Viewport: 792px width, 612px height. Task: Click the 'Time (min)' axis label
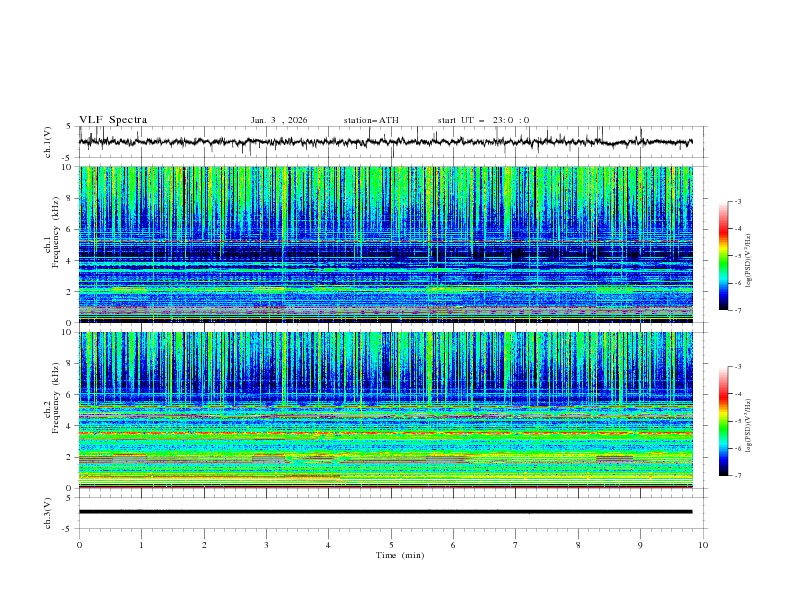click(x=400, y=555)
